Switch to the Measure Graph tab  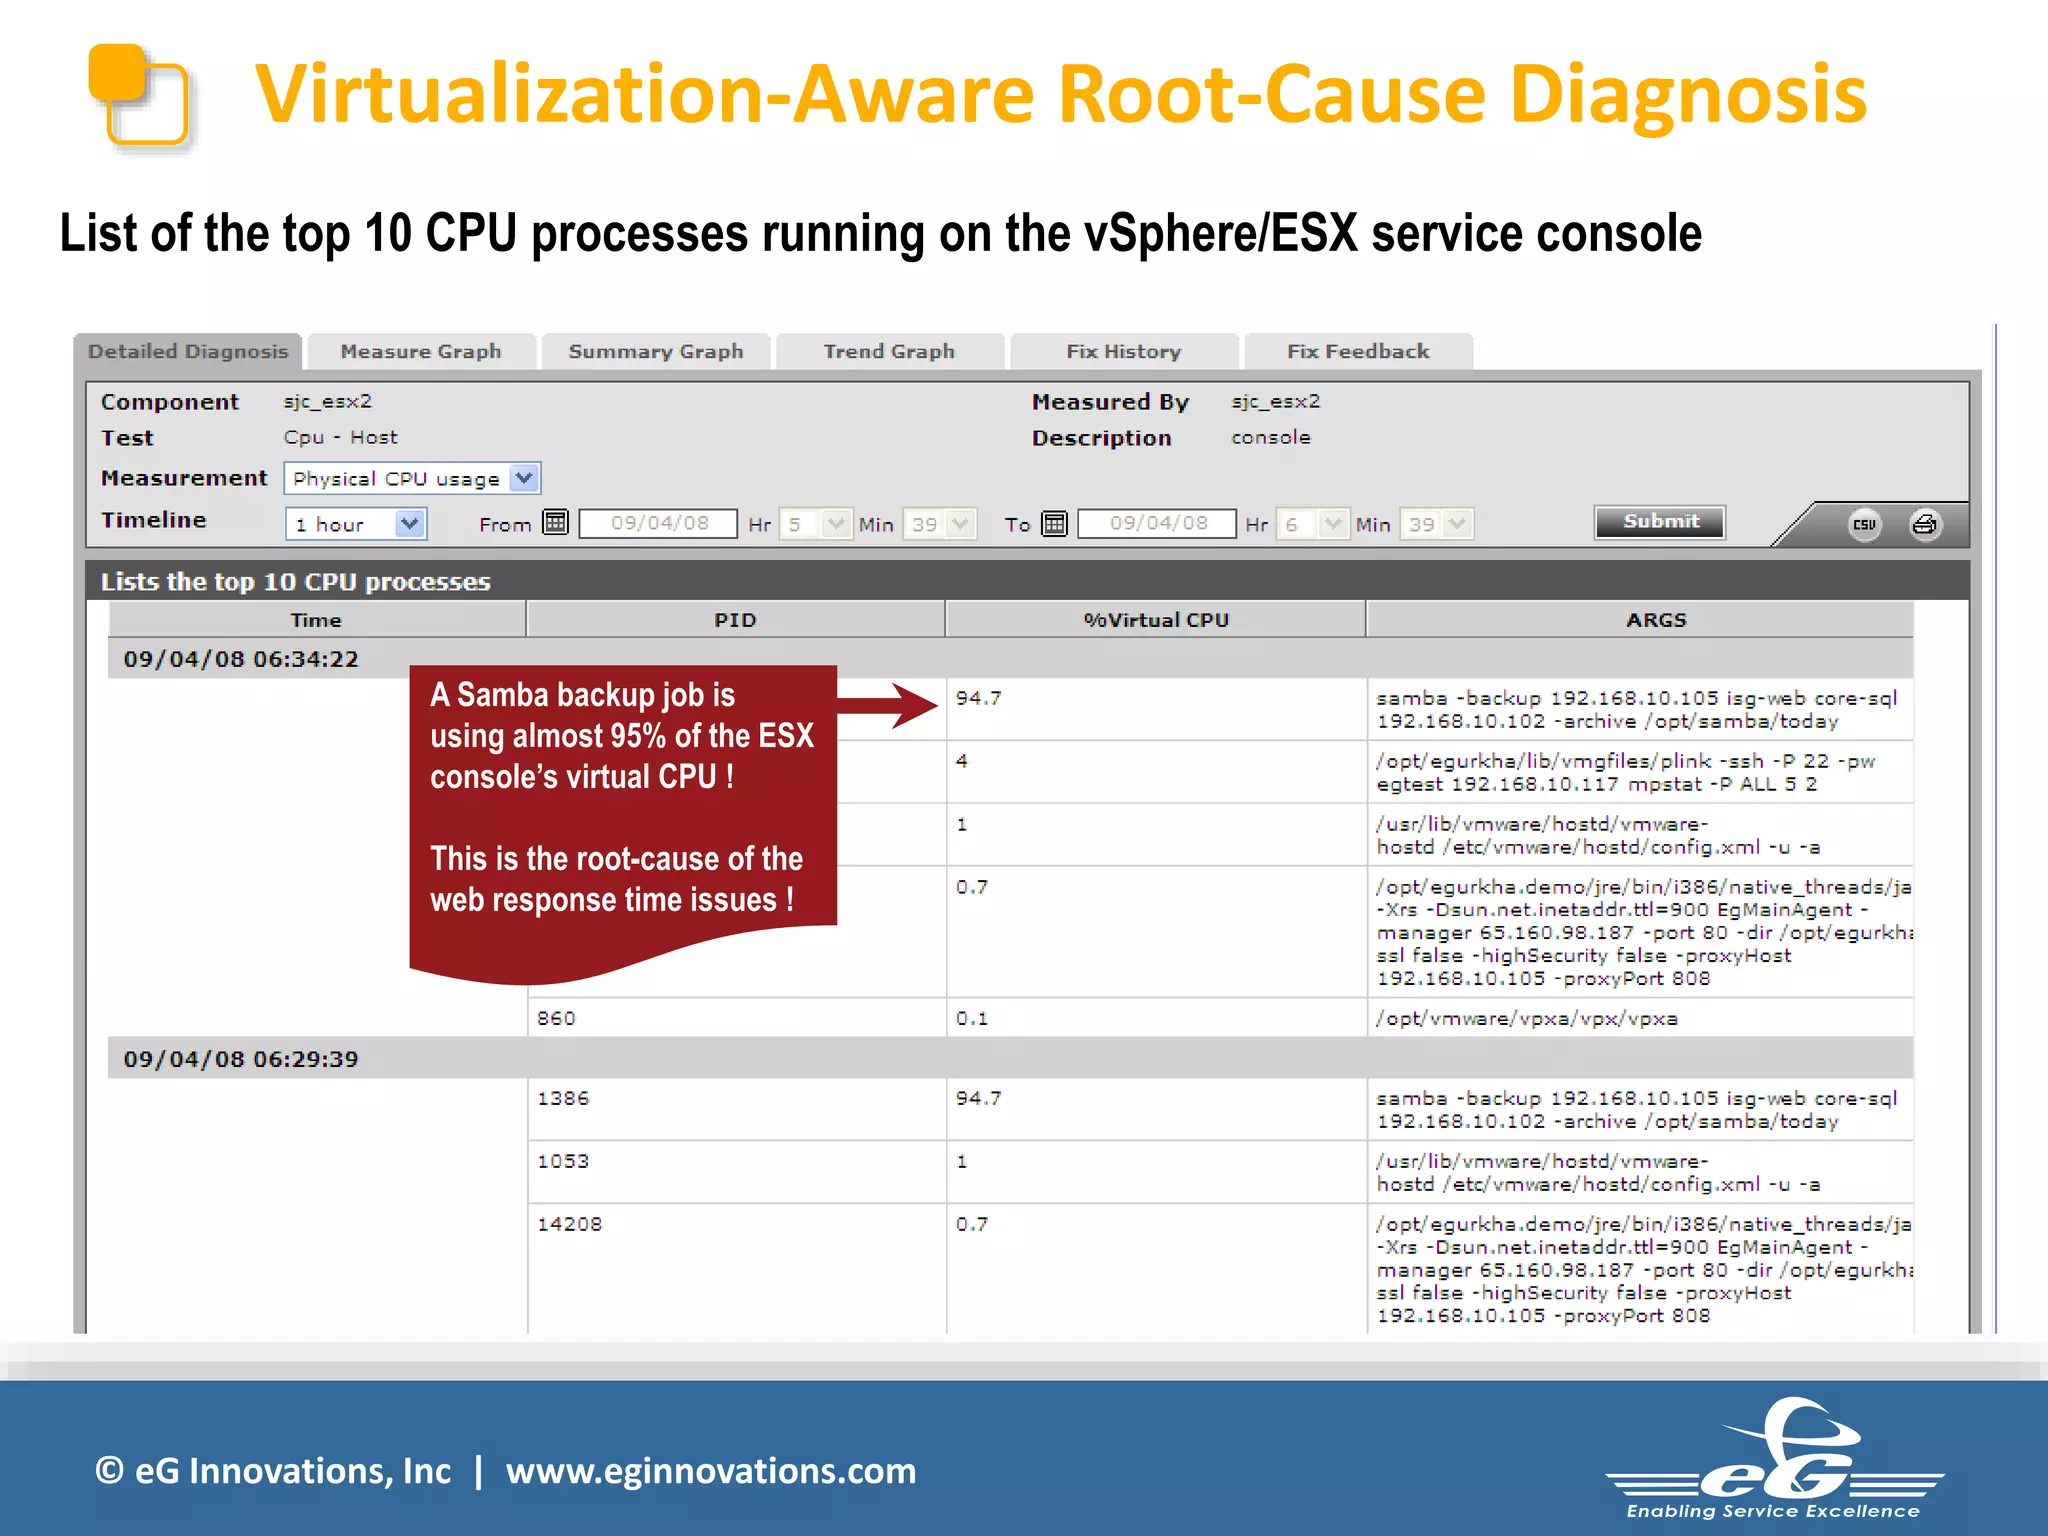click(421, 351)
